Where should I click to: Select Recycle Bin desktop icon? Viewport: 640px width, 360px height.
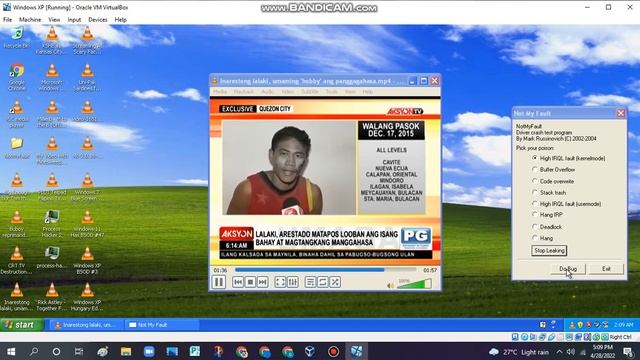point(17,38)
